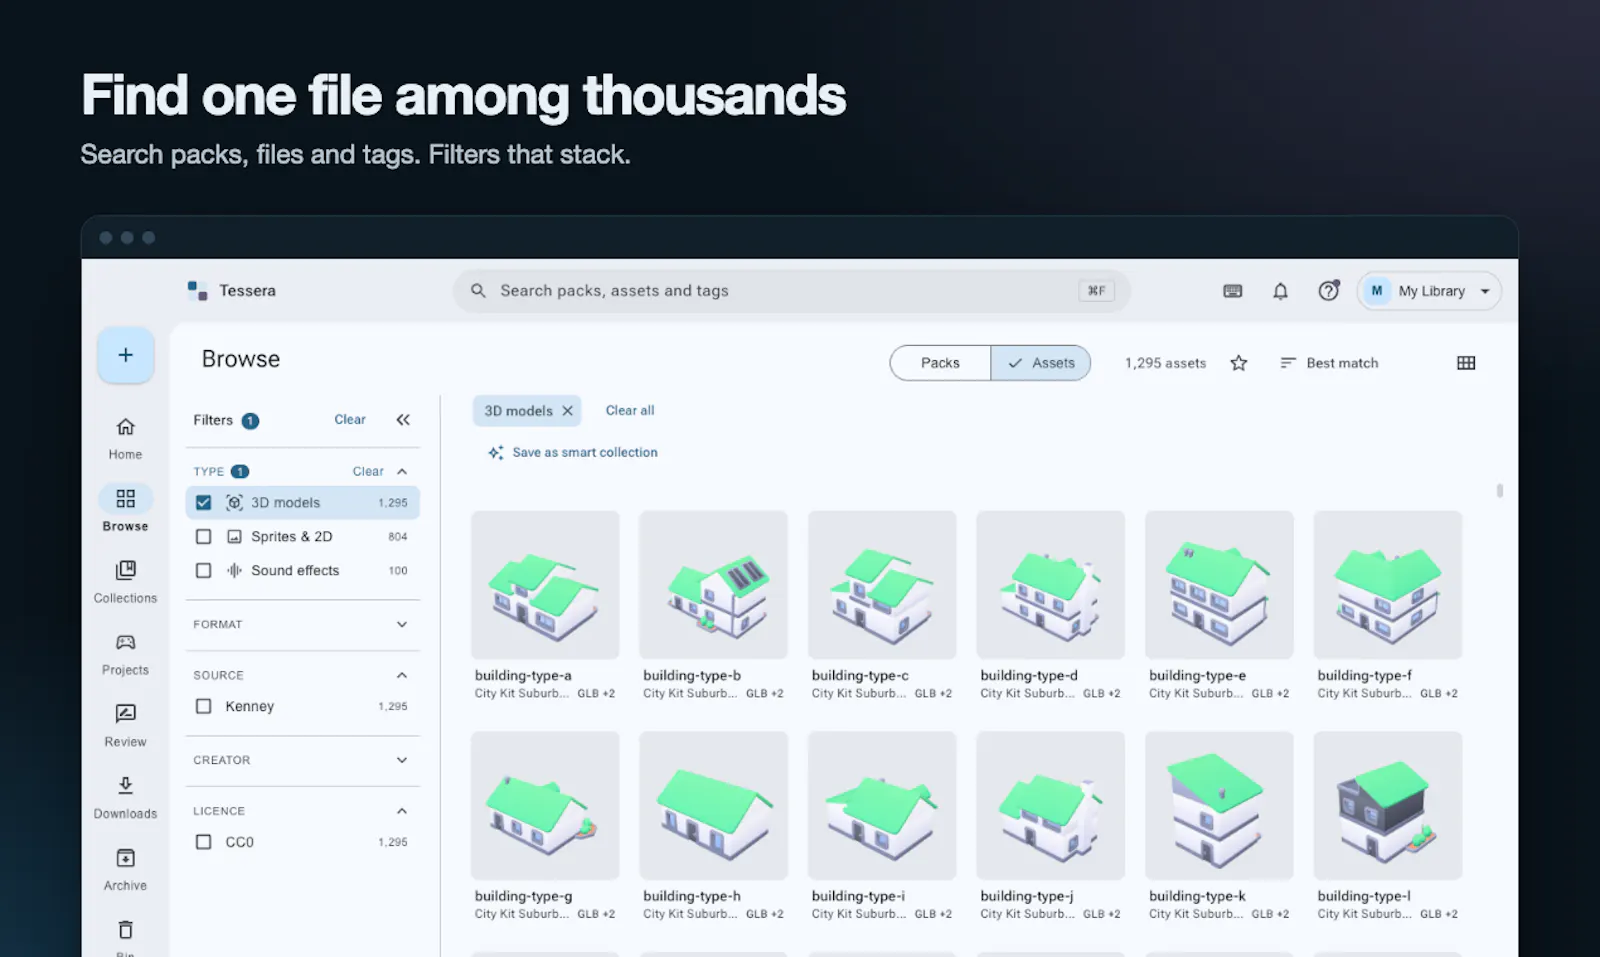Image resolution: width=1600 pixels, height=957 pixels.
Task: Open the building-type-a thumbnail
Action: (545, 585)
